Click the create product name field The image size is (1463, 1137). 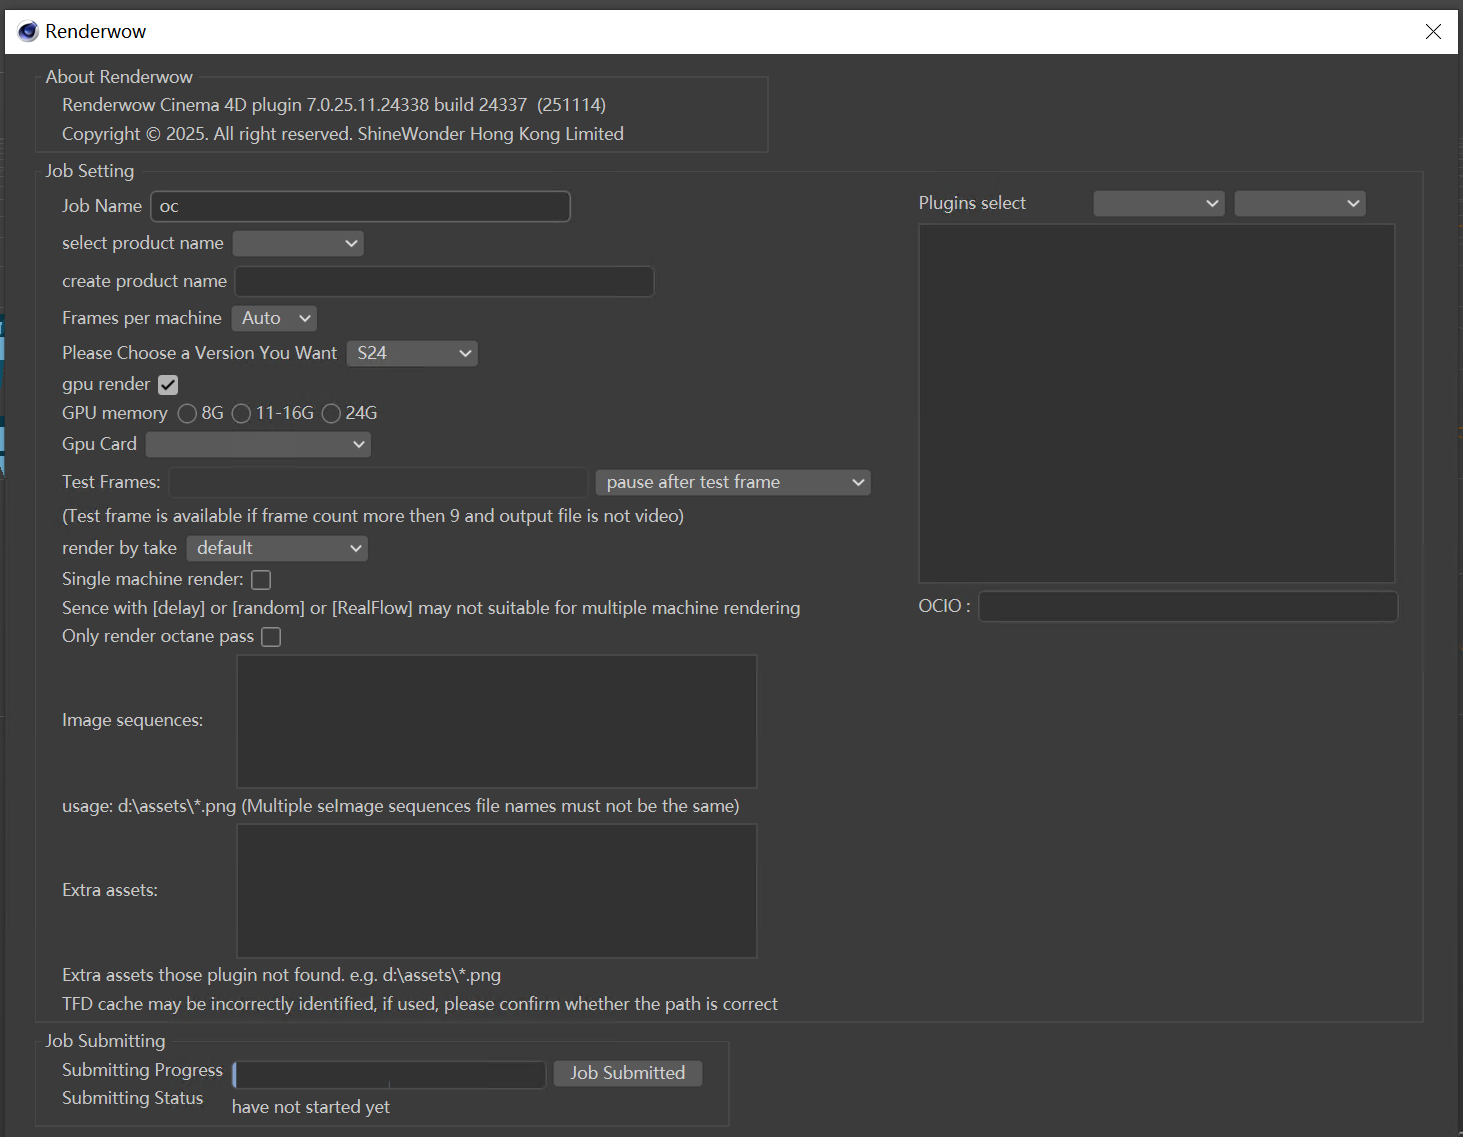point(444,281)
